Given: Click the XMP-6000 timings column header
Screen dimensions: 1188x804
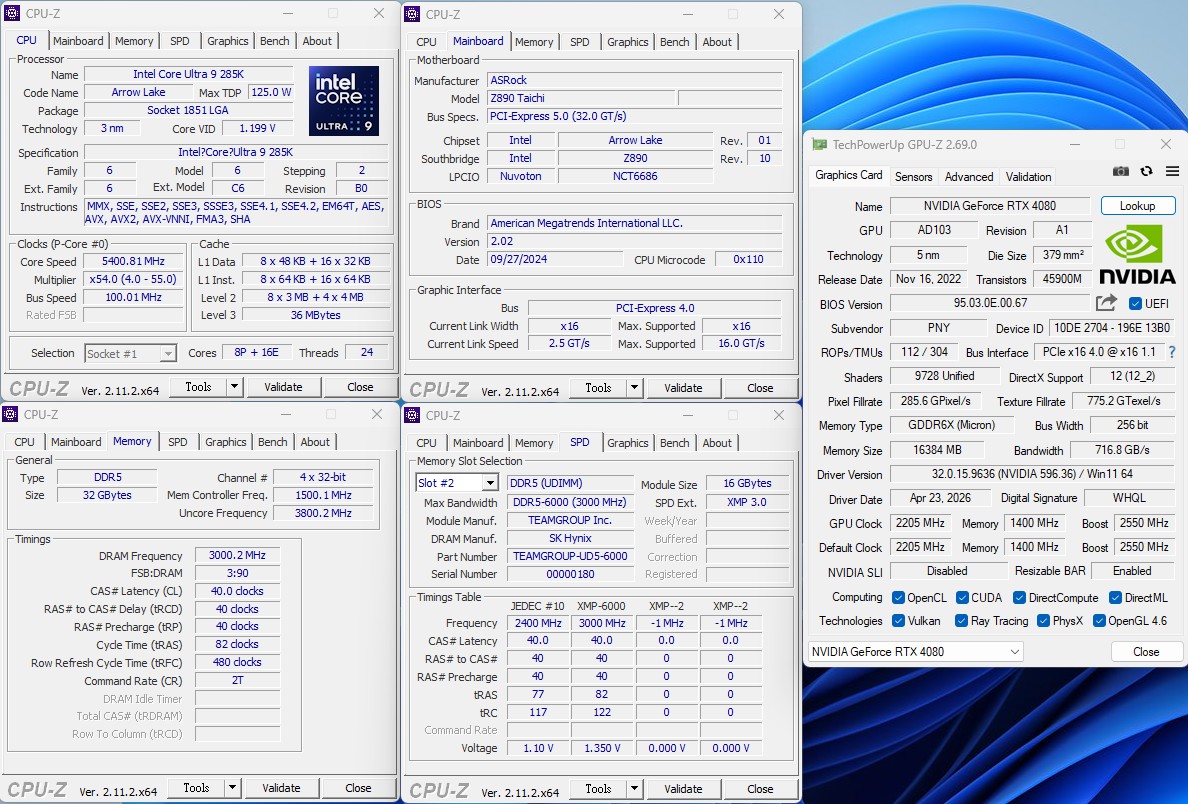Looking at the screenshot, I should click(x=602, y=605).
